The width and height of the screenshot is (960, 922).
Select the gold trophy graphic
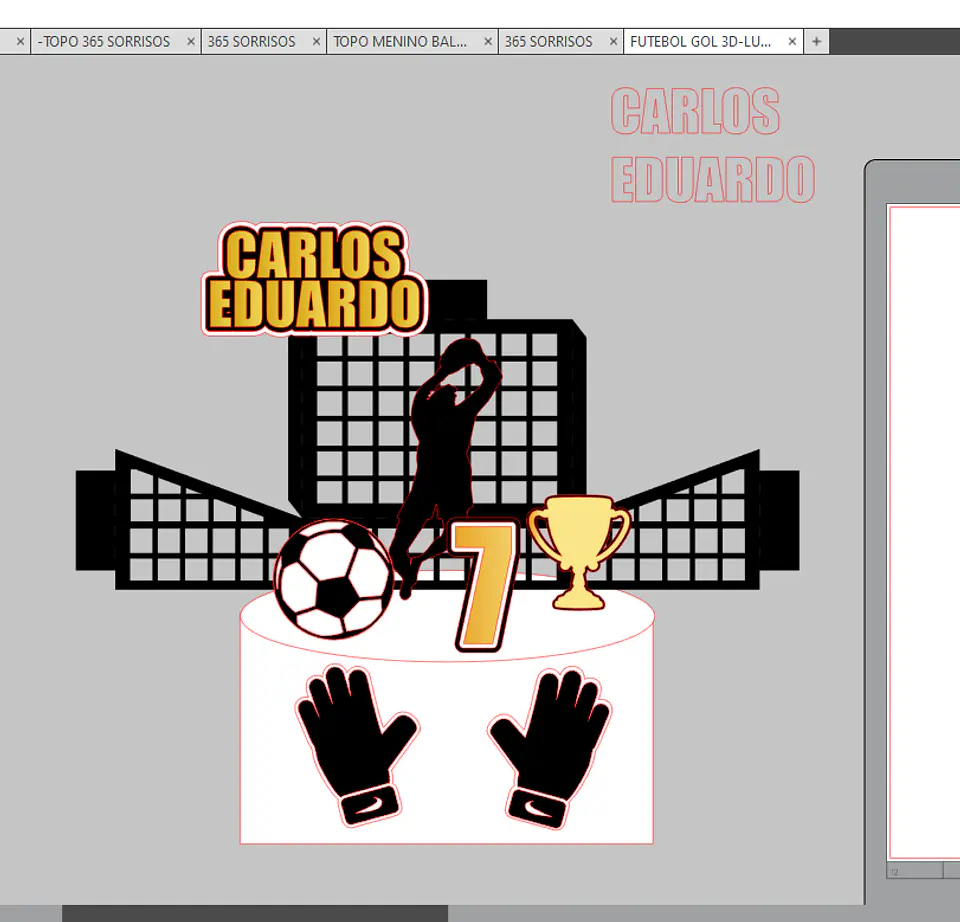coord(579,553)
